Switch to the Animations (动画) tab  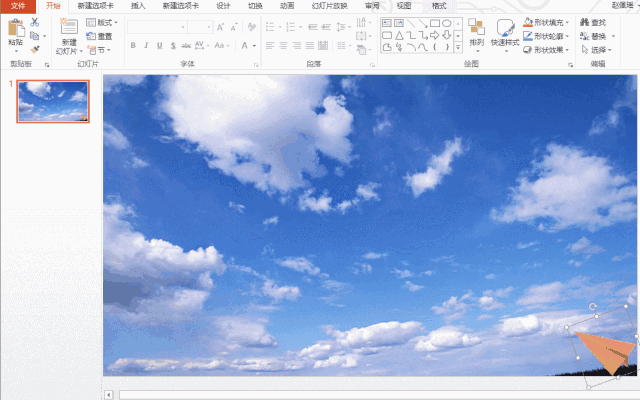[x=287, y=6]
